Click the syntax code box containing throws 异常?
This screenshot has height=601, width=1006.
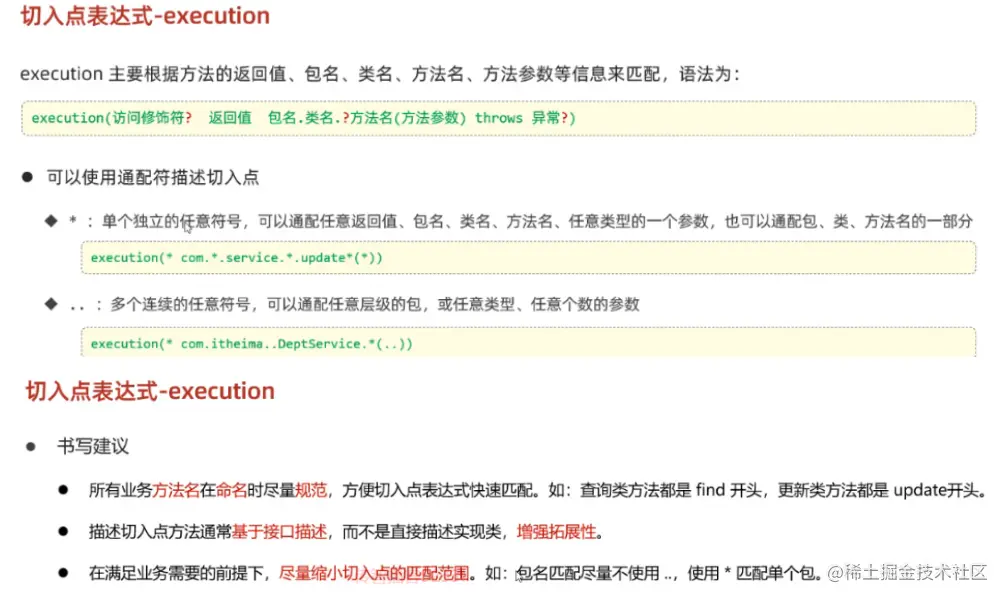click(x=499, y=118)
